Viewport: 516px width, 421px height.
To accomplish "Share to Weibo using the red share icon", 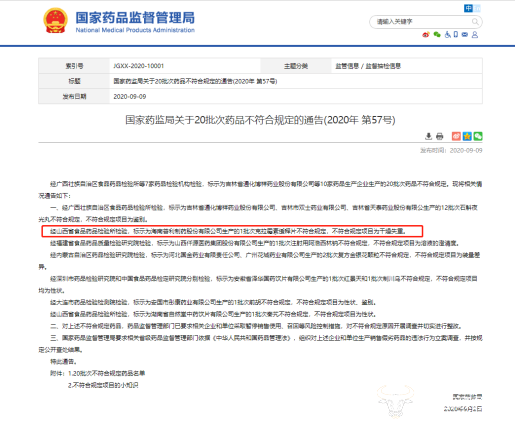I will click(x=456, y=136).
